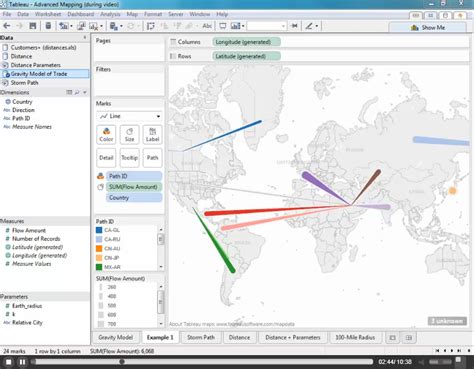This screenshot has width=474, height=369.
Task: Select the Example 1 sheet tab
Action: point(160,337)
